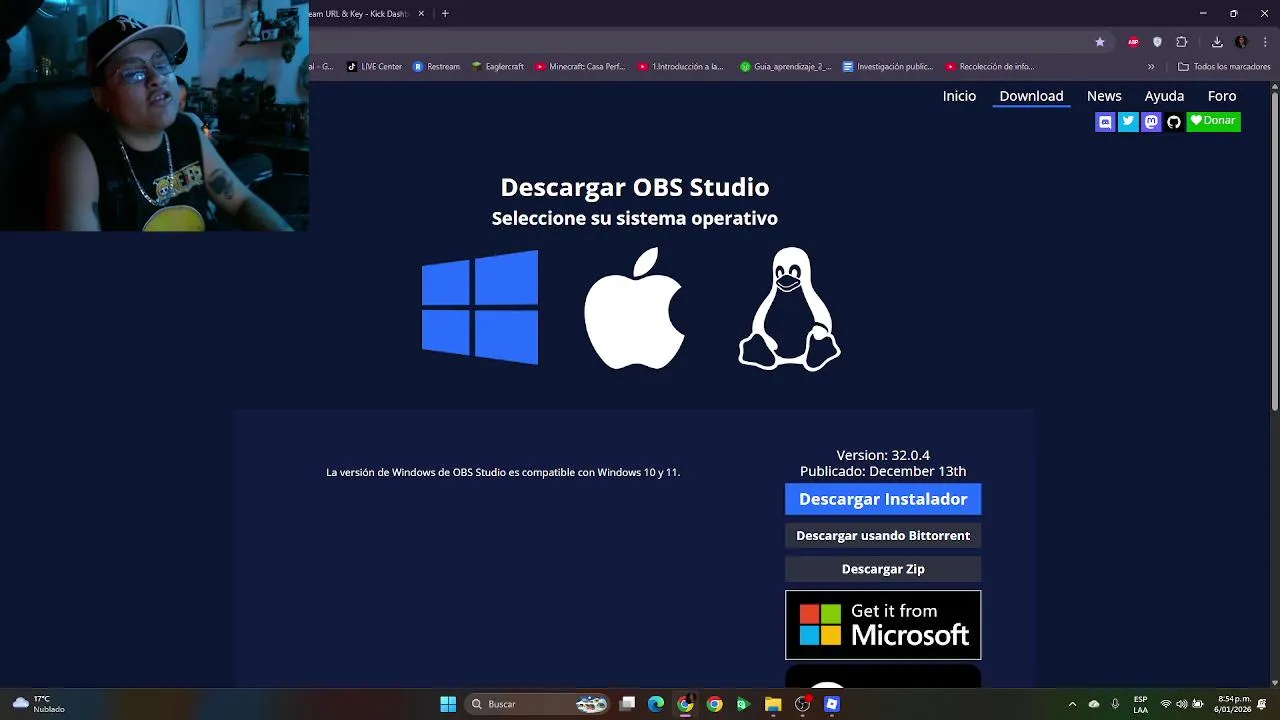The width and height of the screenshot is (1280, 720).
Task: Click the shield extension icon
Action: tap(1157, 42)
